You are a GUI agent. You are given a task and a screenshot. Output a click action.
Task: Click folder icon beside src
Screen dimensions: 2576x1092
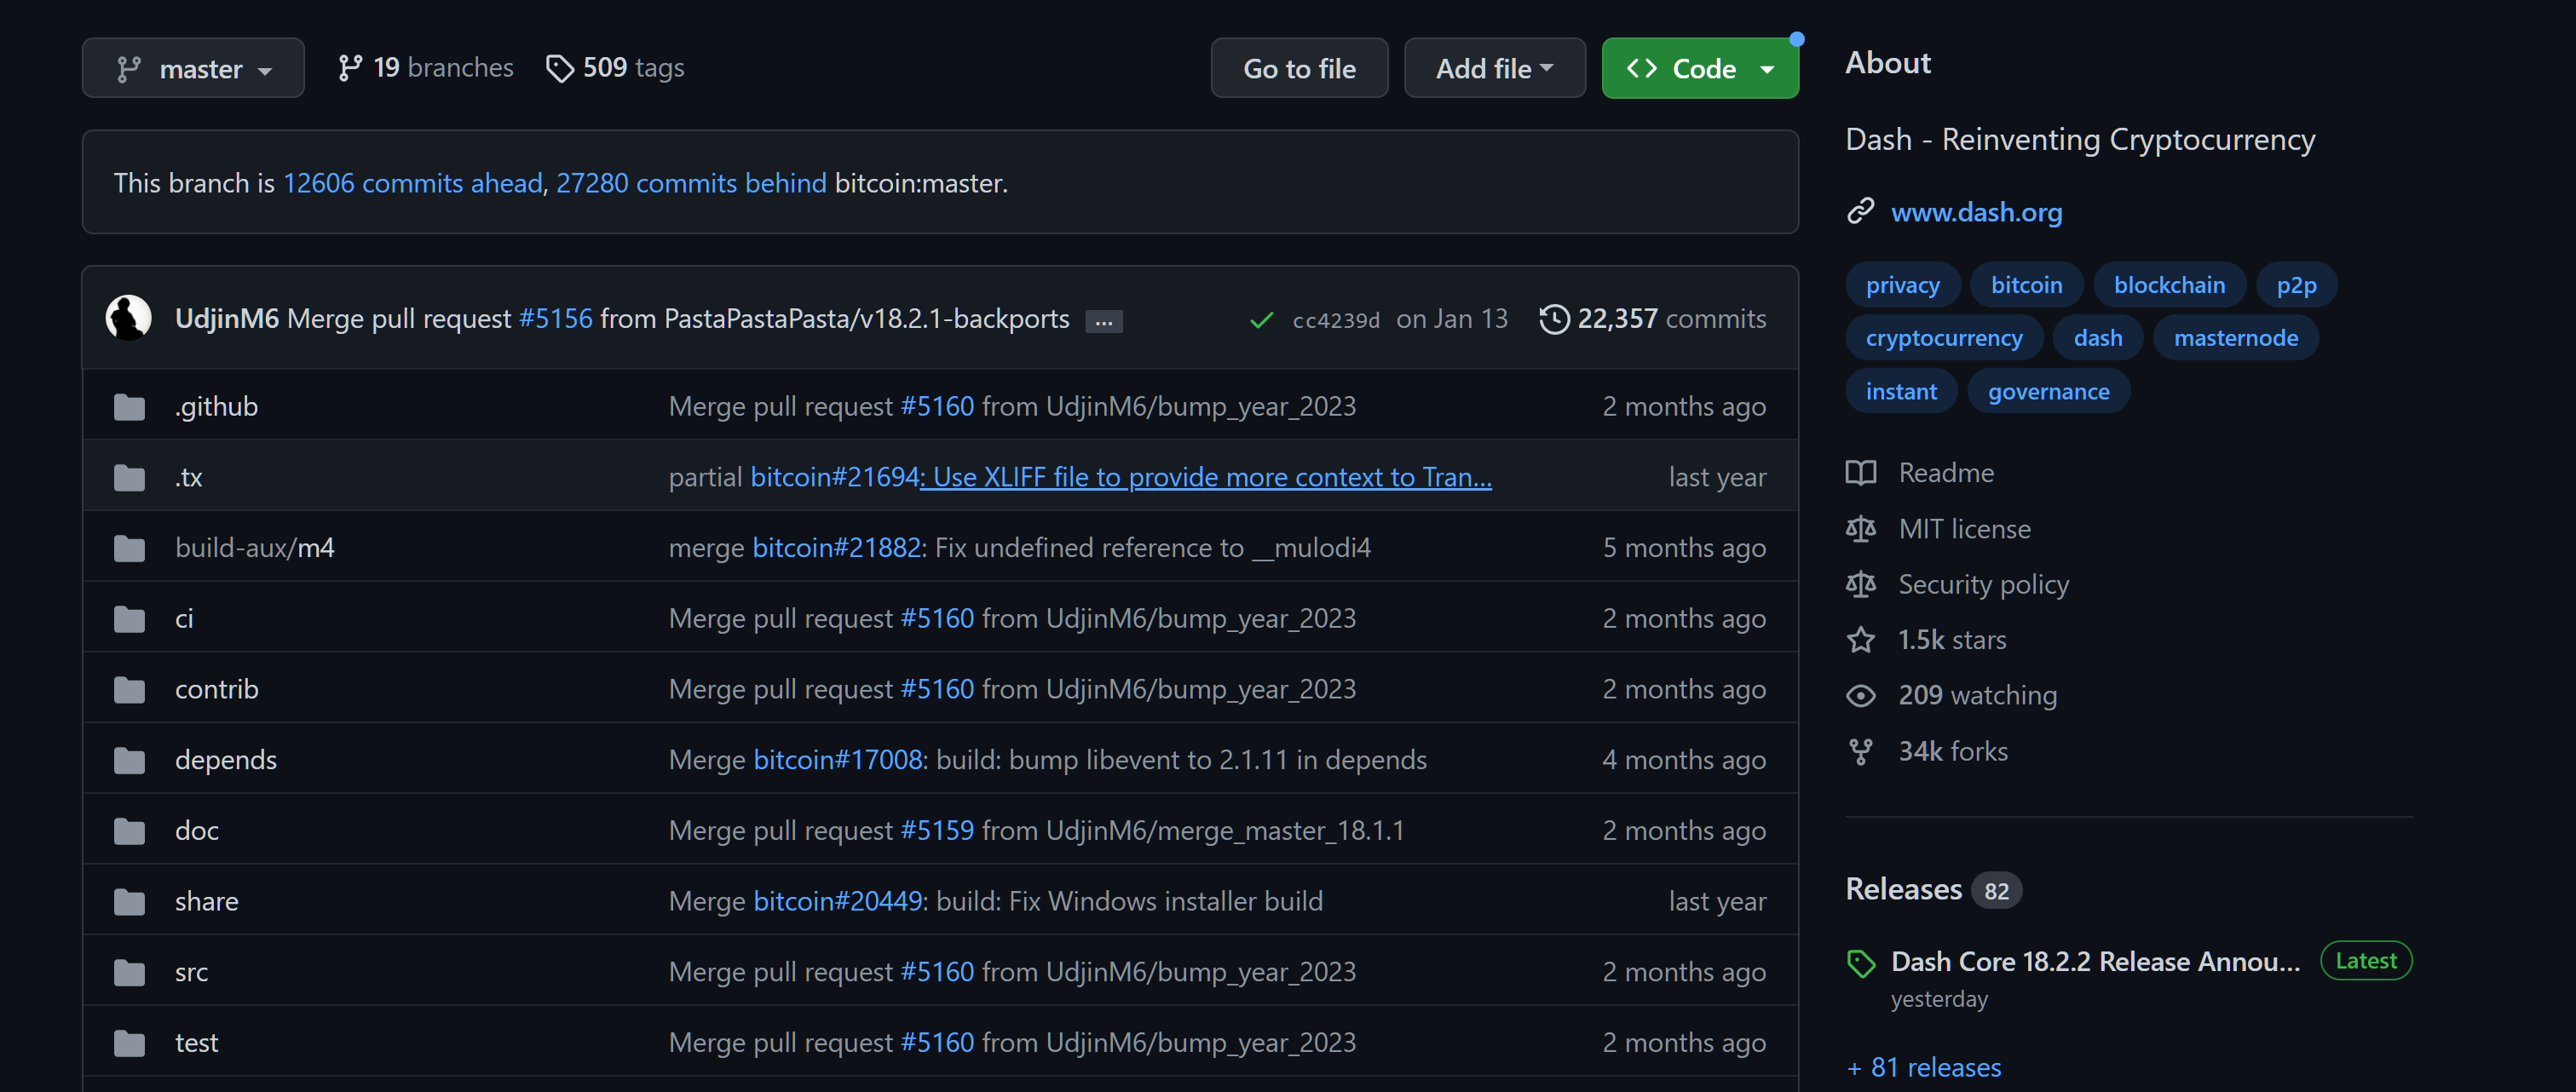click(x=129, y=973)
